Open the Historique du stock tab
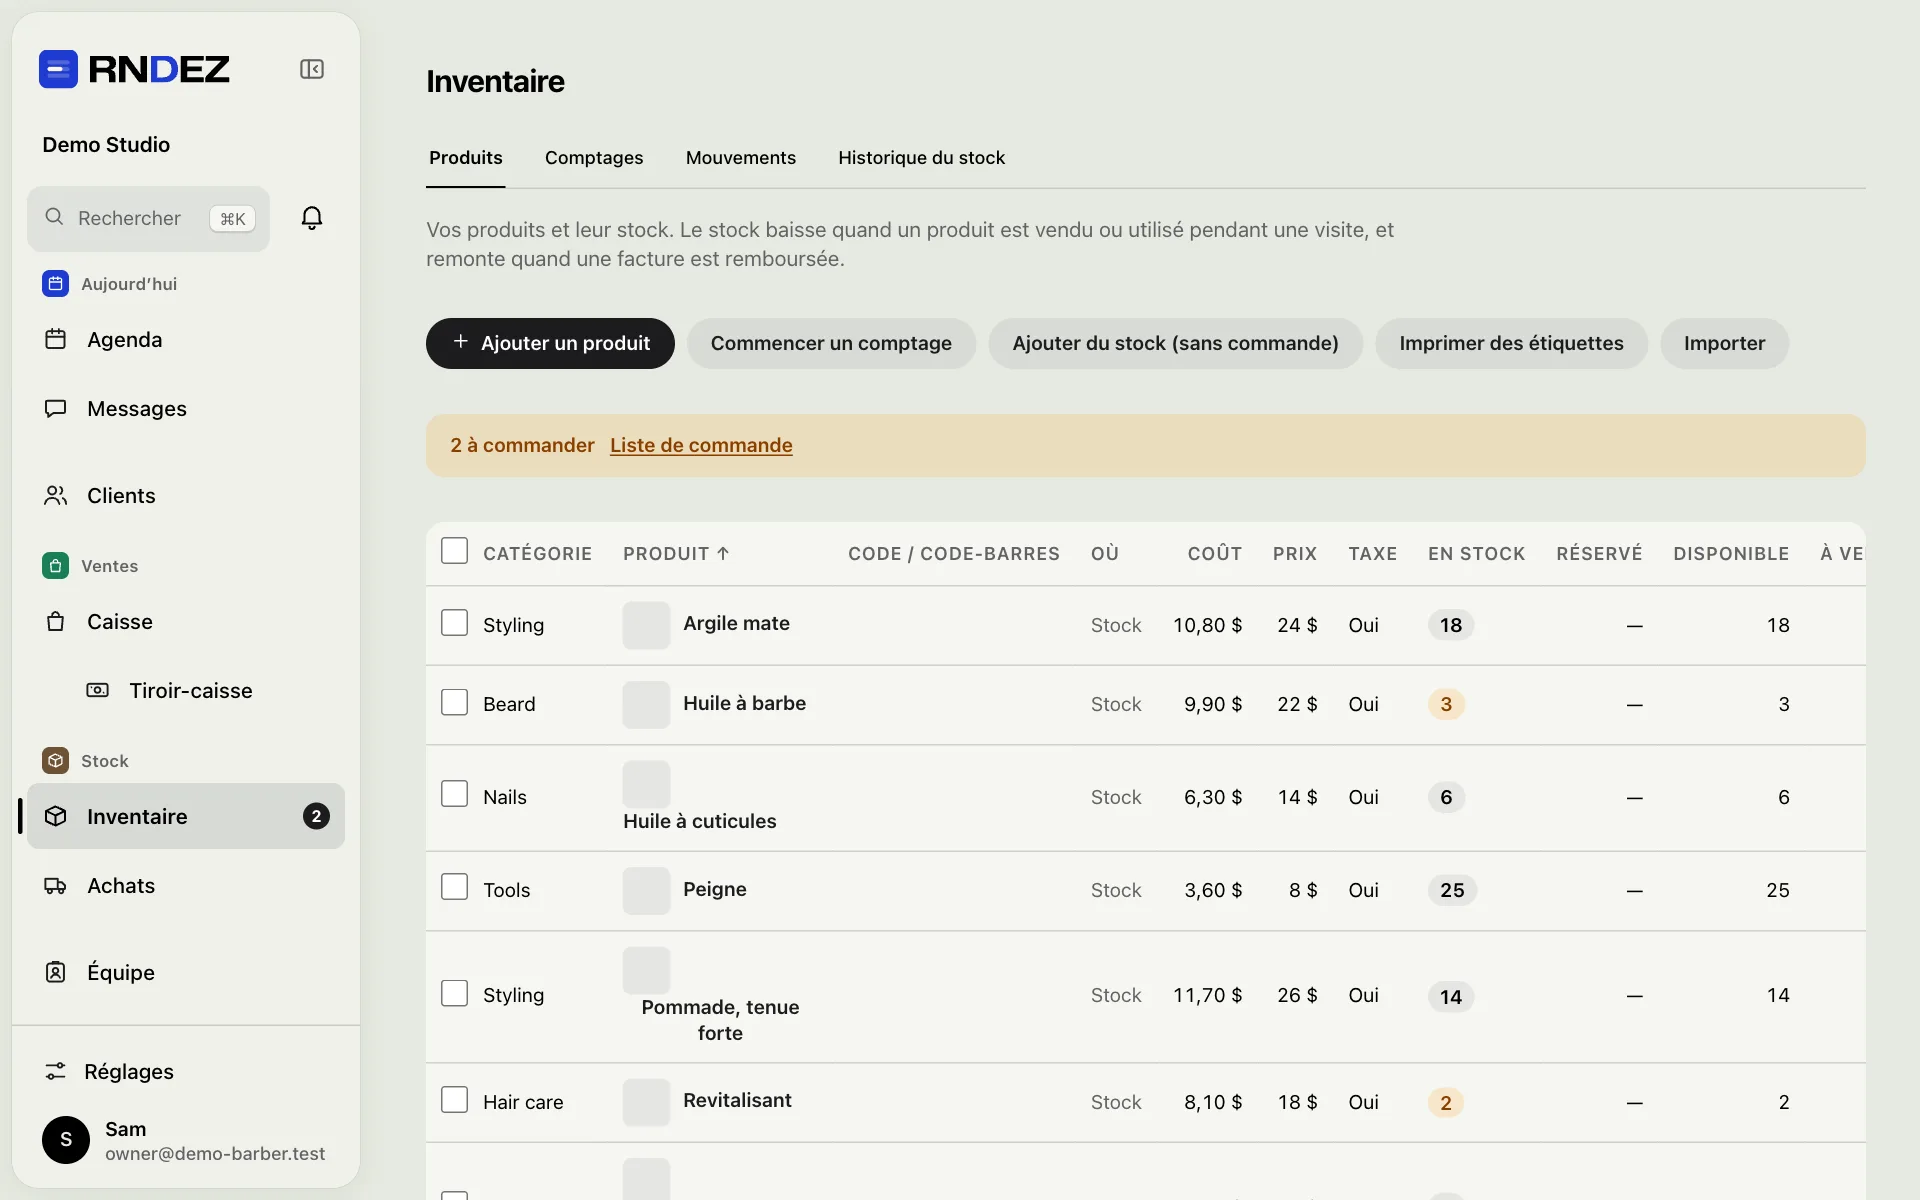The height and width of the screenshot is (1200, 1920). point(921,158)
